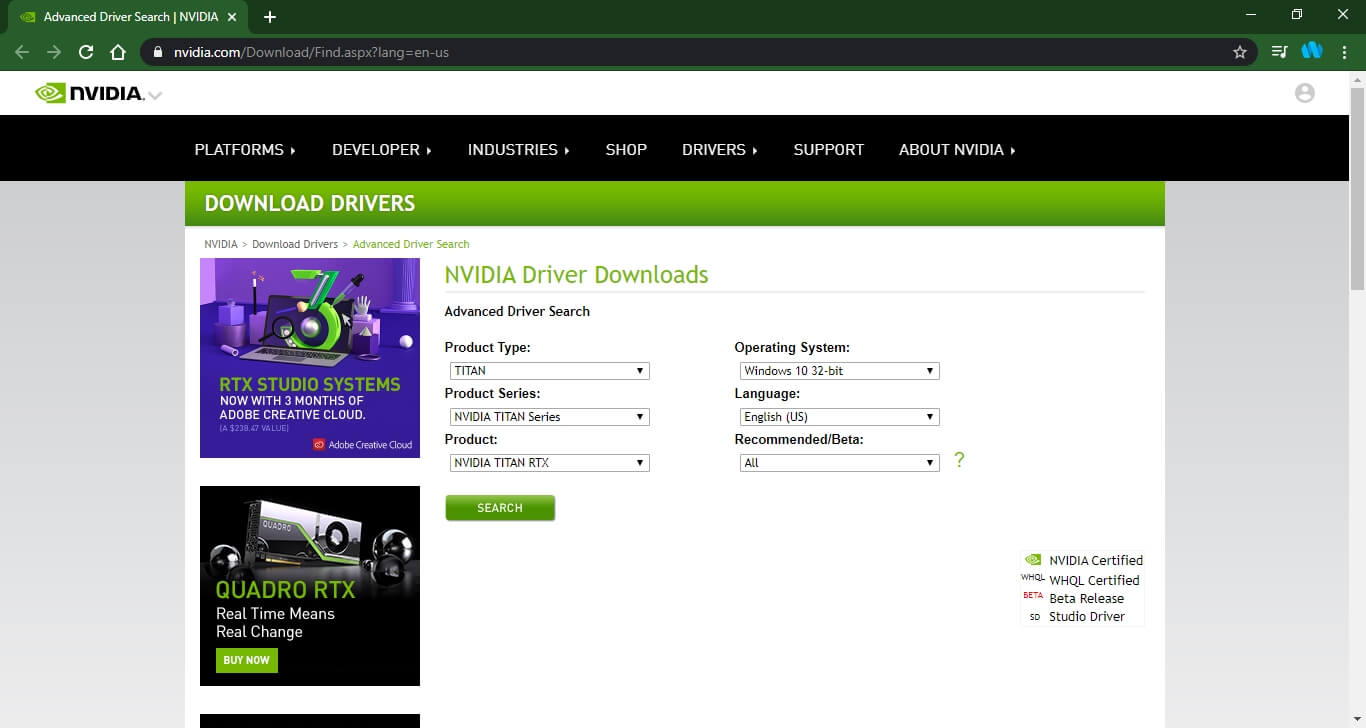The image size is (1366, 728).
Task: Click Advanced Driver Search breadcrumb
Action: tap(411, 244)
